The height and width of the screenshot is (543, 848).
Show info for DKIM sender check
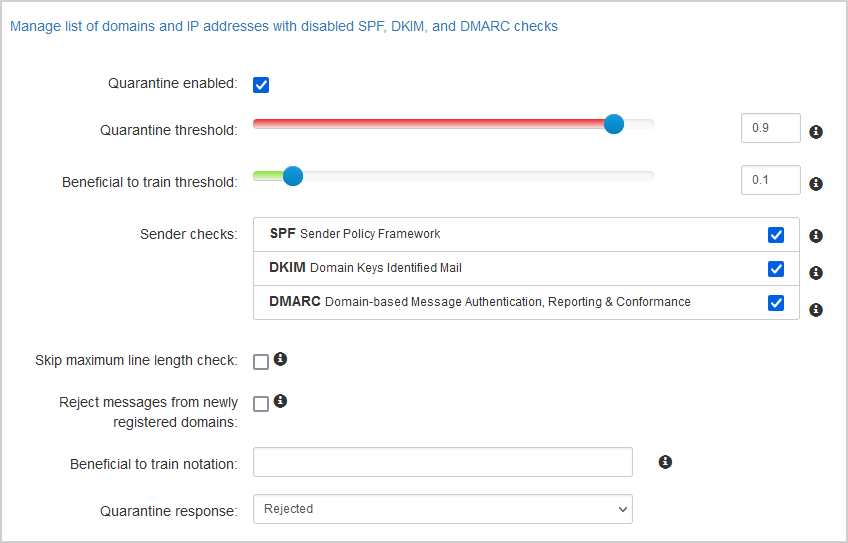[x=816, y=273]
